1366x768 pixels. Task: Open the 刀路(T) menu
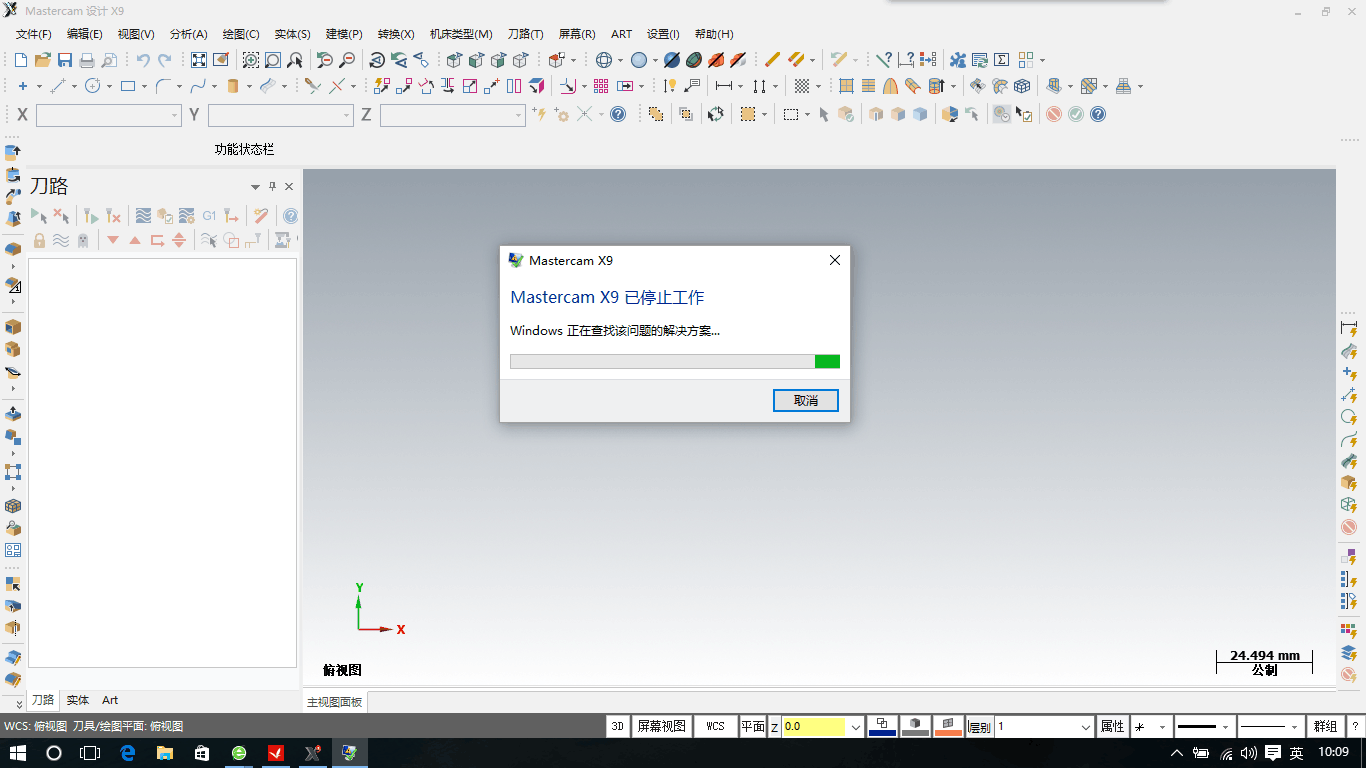pyautogui.click(x=526, y=34)
